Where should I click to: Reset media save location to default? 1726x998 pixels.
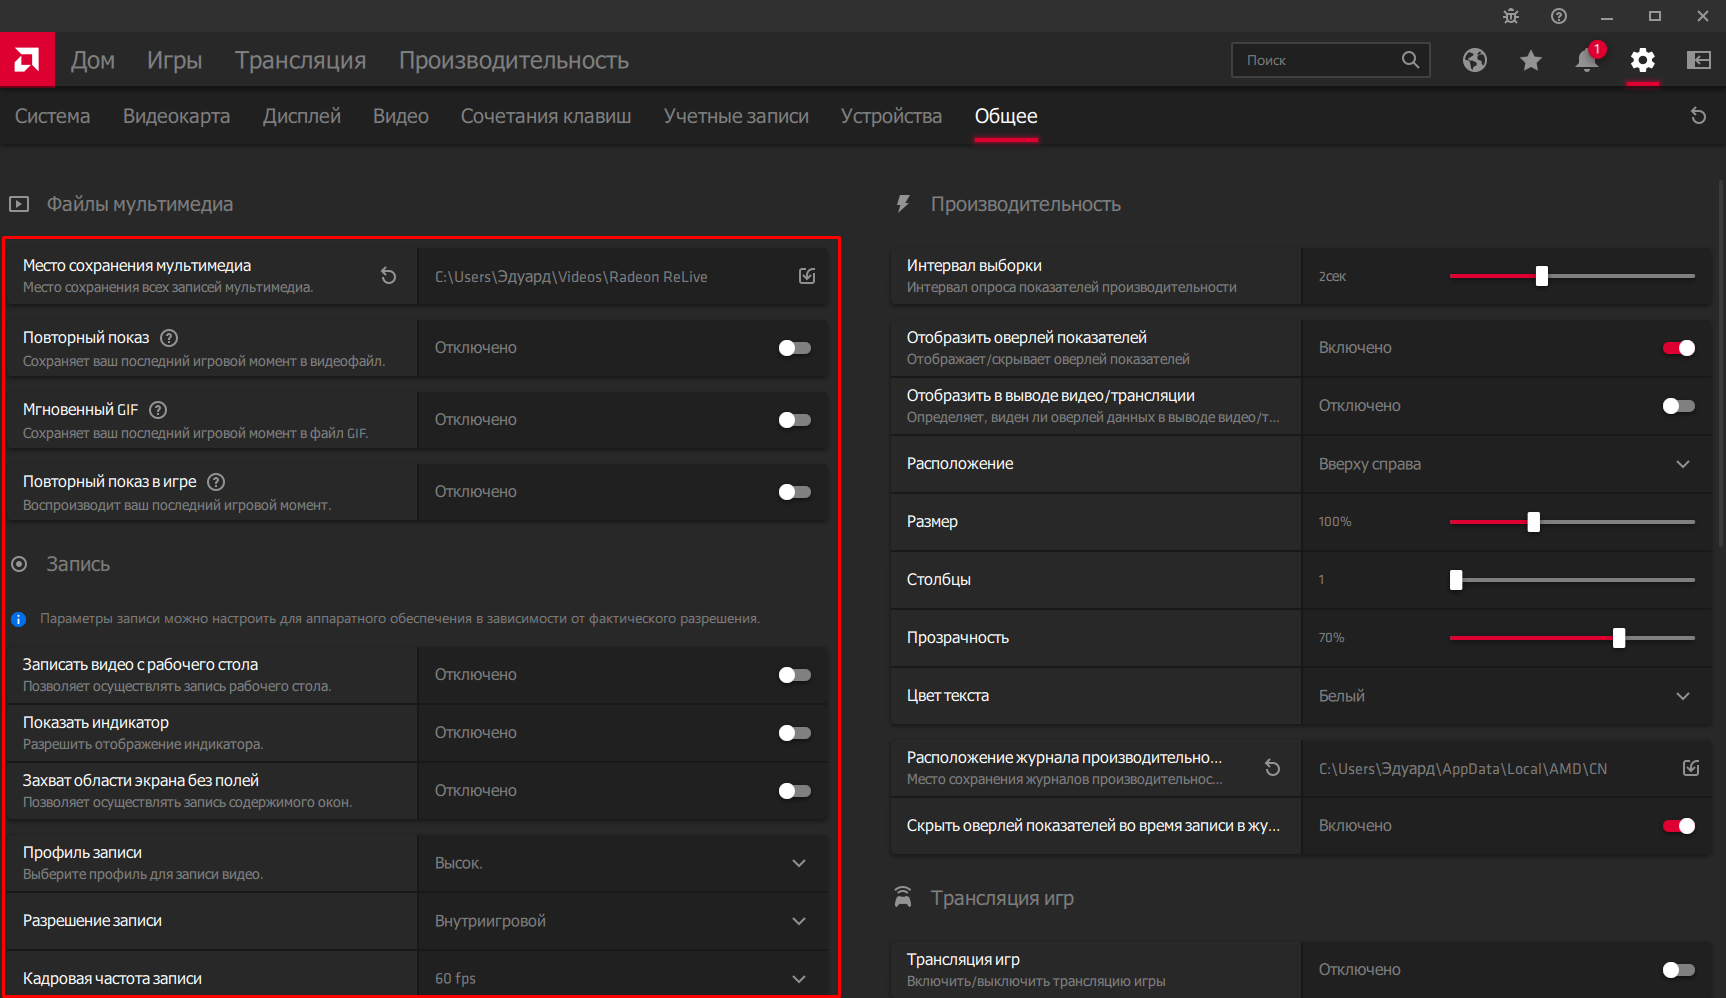389,276
